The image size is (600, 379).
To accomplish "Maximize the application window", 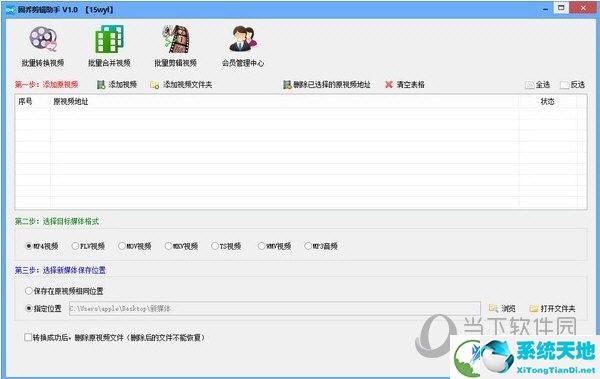I will (561, 8).
